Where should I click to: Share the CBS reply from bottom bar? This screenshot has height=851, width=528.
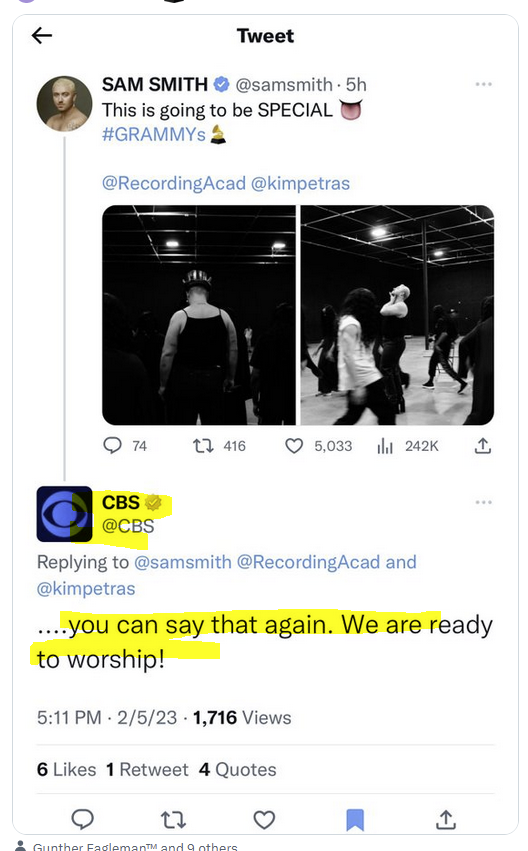446,820
